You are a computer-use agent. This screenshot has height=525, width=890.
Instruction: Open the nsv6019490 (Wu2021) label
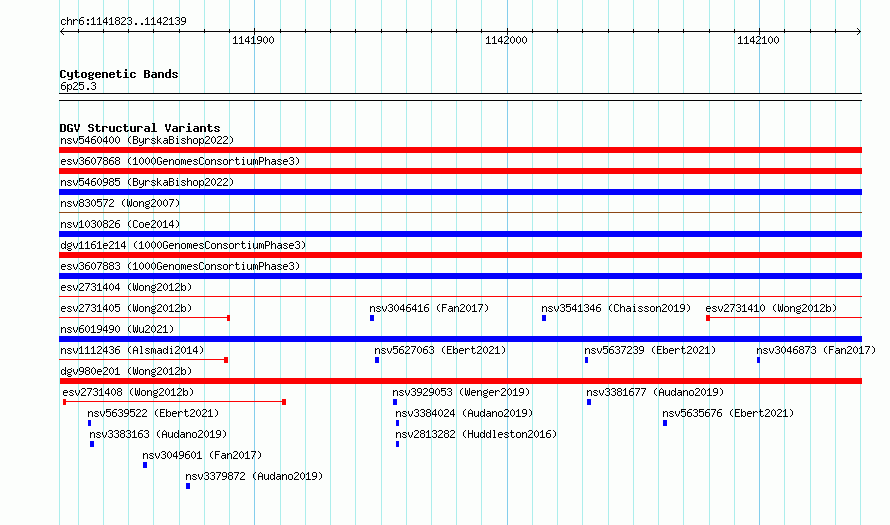117,329
